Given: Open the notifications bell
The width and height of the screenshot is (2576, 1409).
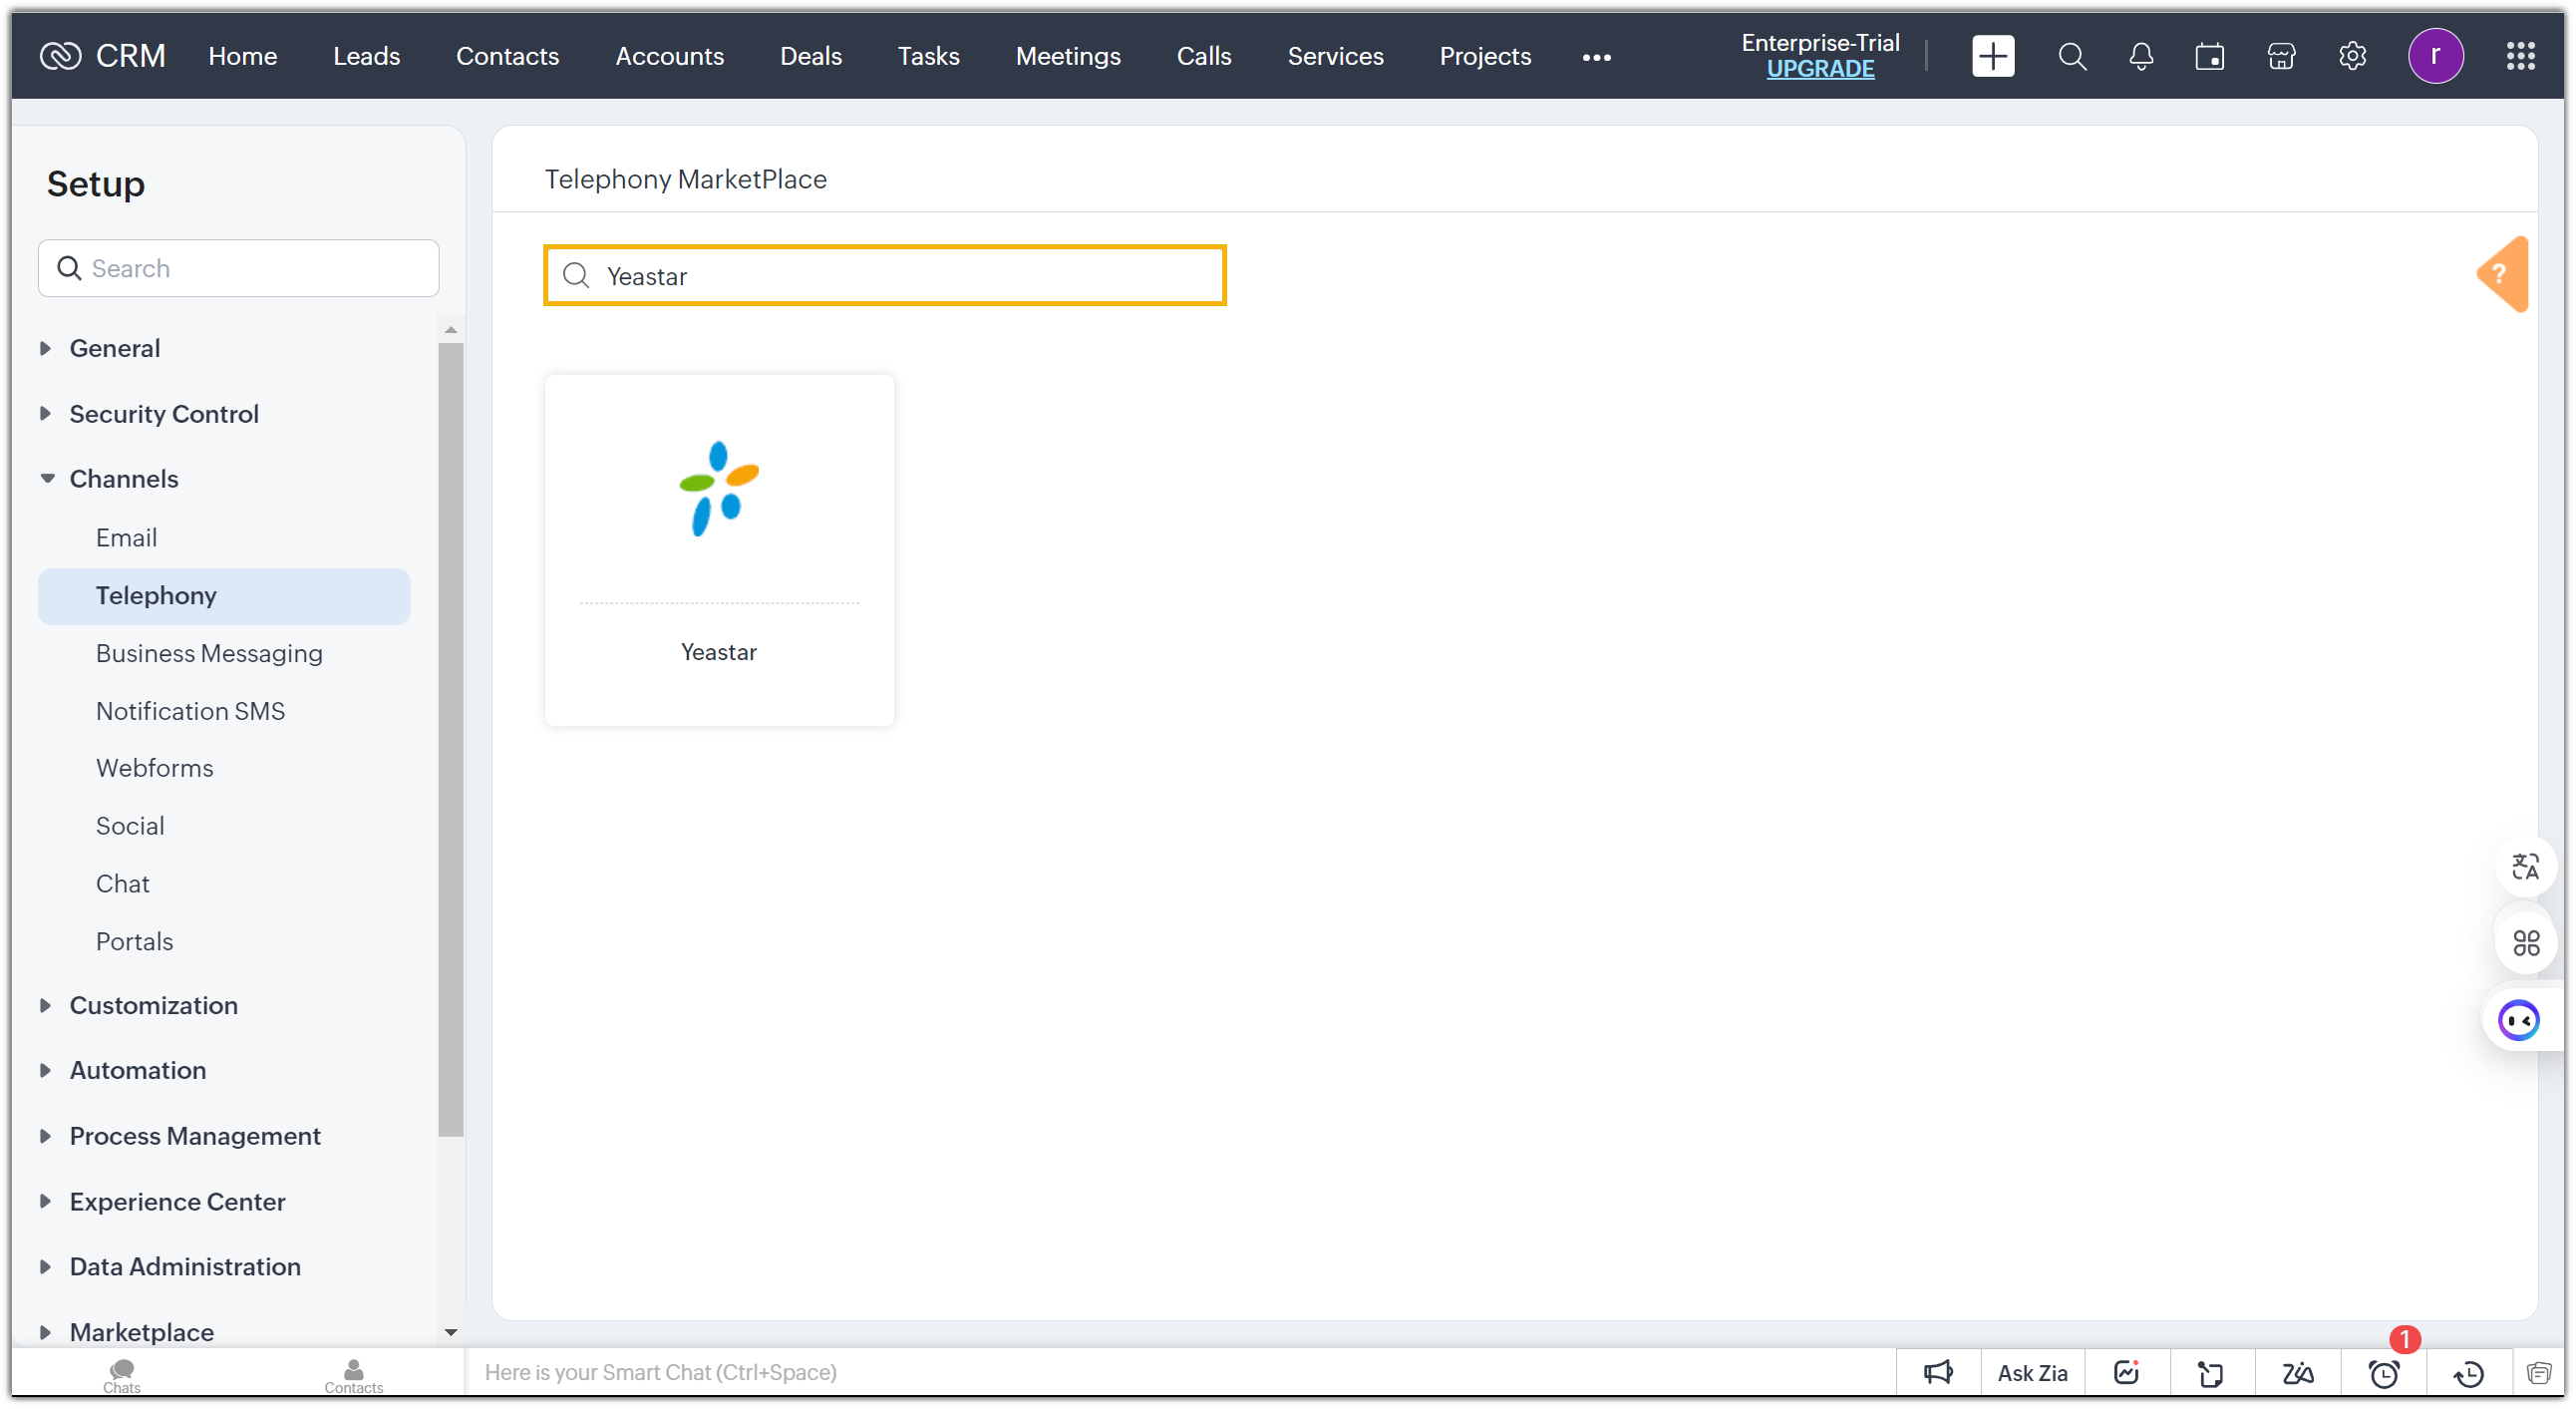Looking at the screenshot, I should point(2140,56).
